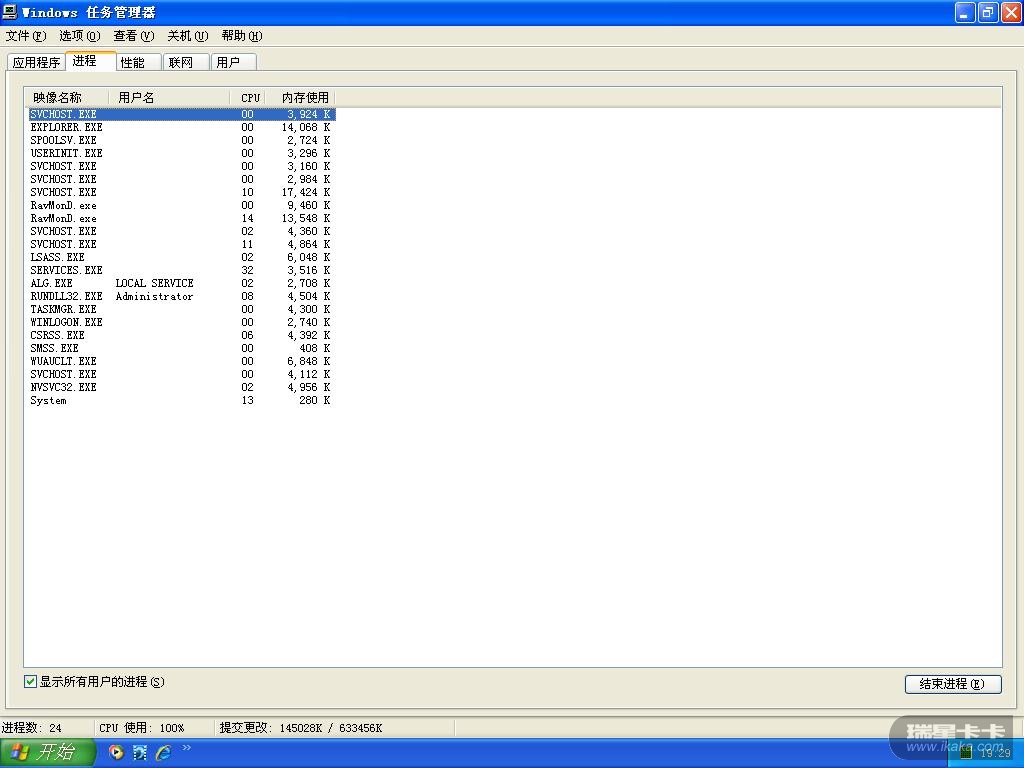Restore down the Task Manager window
Screen dimensions: 1024x768
pos(988,12)
